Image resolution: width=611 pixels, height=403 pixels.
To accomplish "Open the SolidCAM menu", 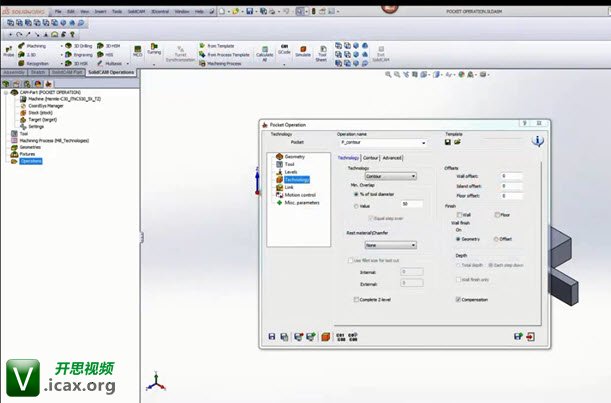I will pos(136,12).
